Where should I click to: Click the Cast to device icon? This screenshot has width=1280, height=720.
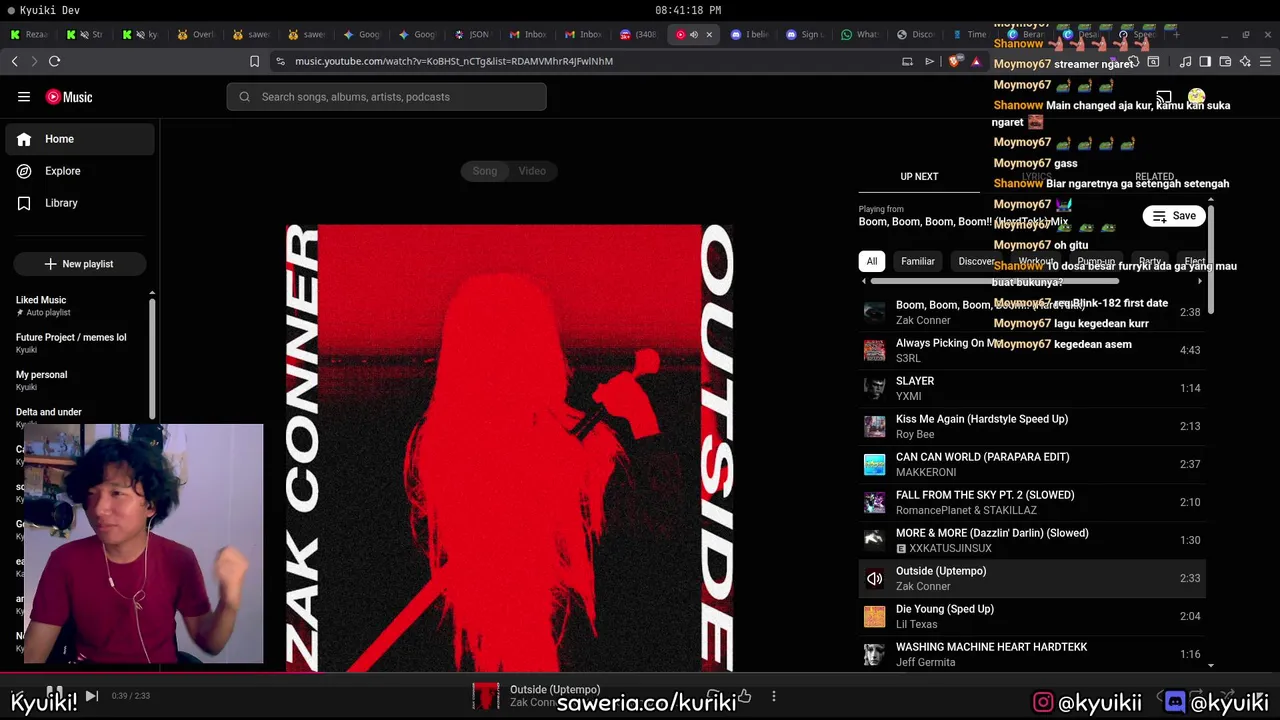[1164, 97]
